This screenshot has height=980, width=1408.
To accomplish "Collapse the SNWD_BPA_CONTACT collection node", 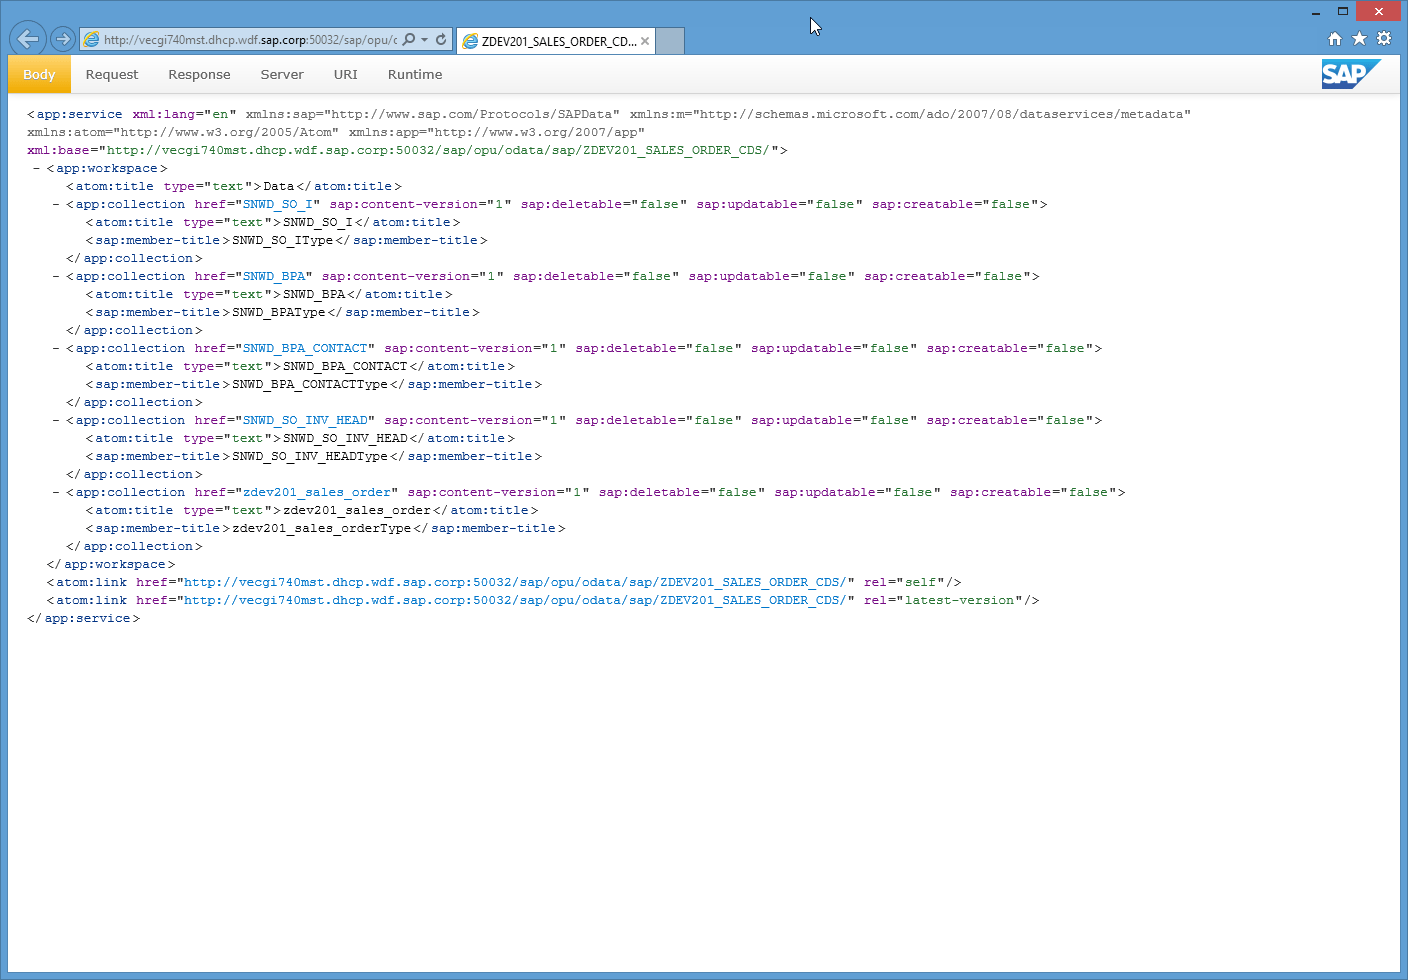I will tap(56, 348).
